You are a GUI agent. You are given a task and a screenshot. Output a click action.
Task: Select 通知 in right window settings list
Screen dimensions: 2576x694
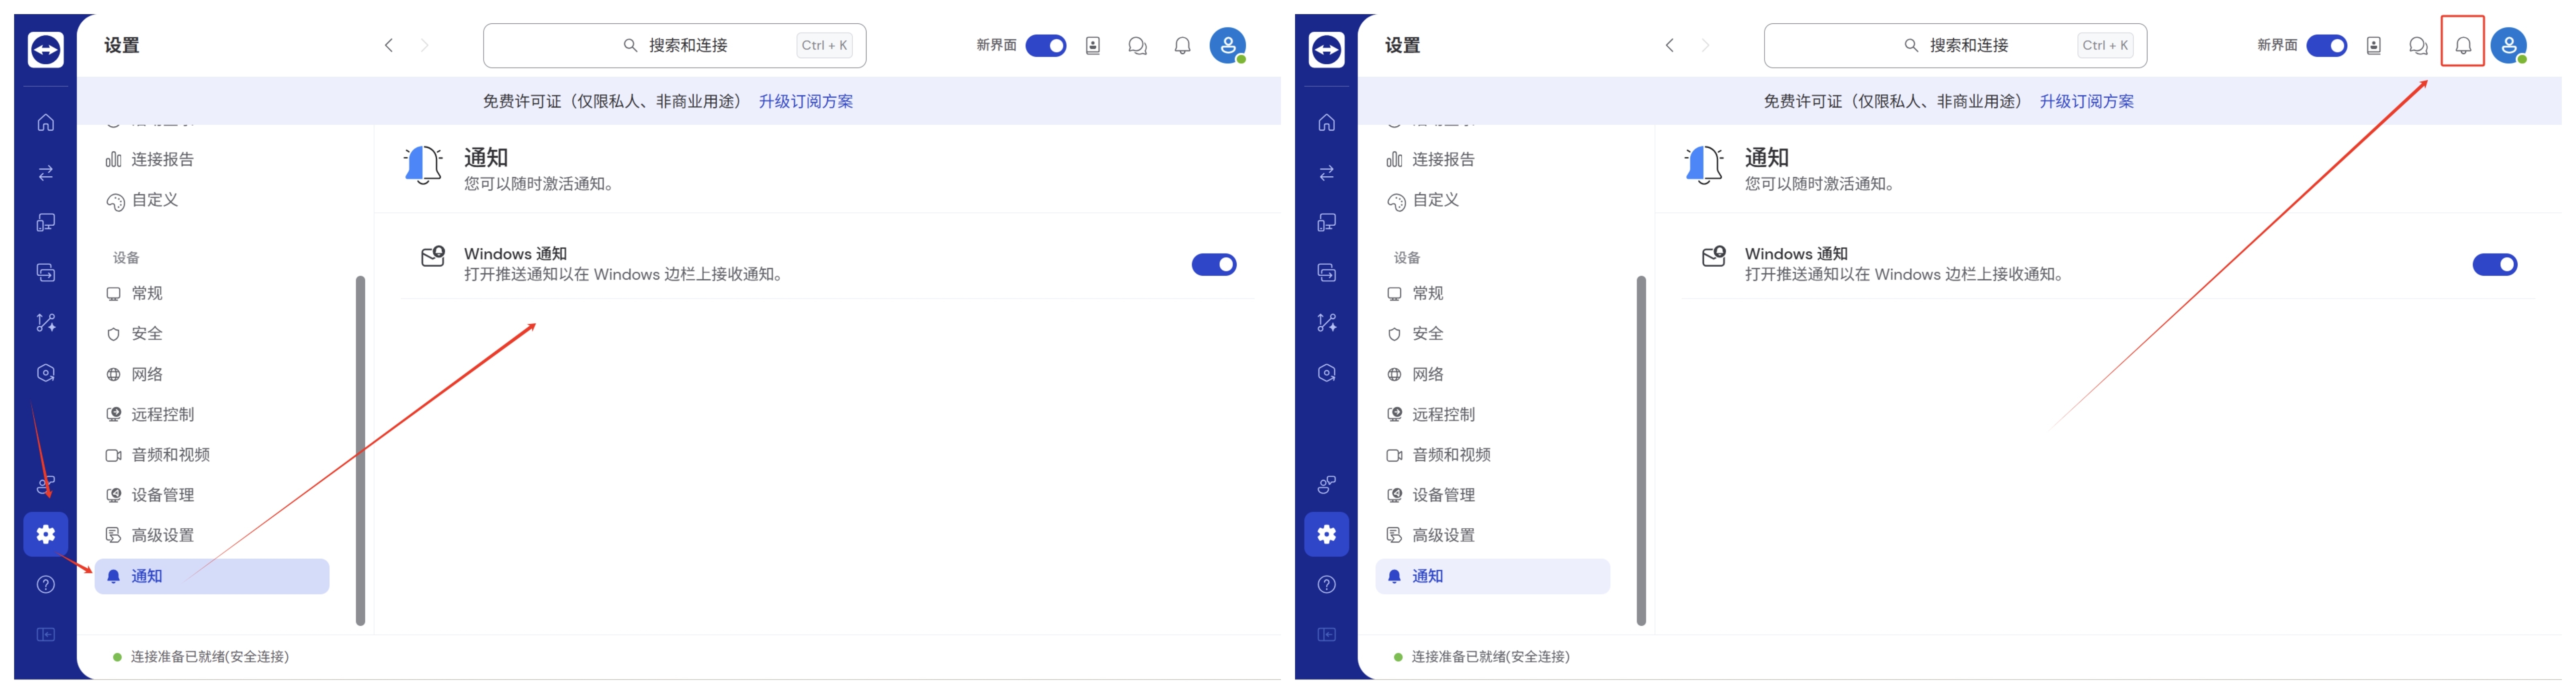(1493, 577)
